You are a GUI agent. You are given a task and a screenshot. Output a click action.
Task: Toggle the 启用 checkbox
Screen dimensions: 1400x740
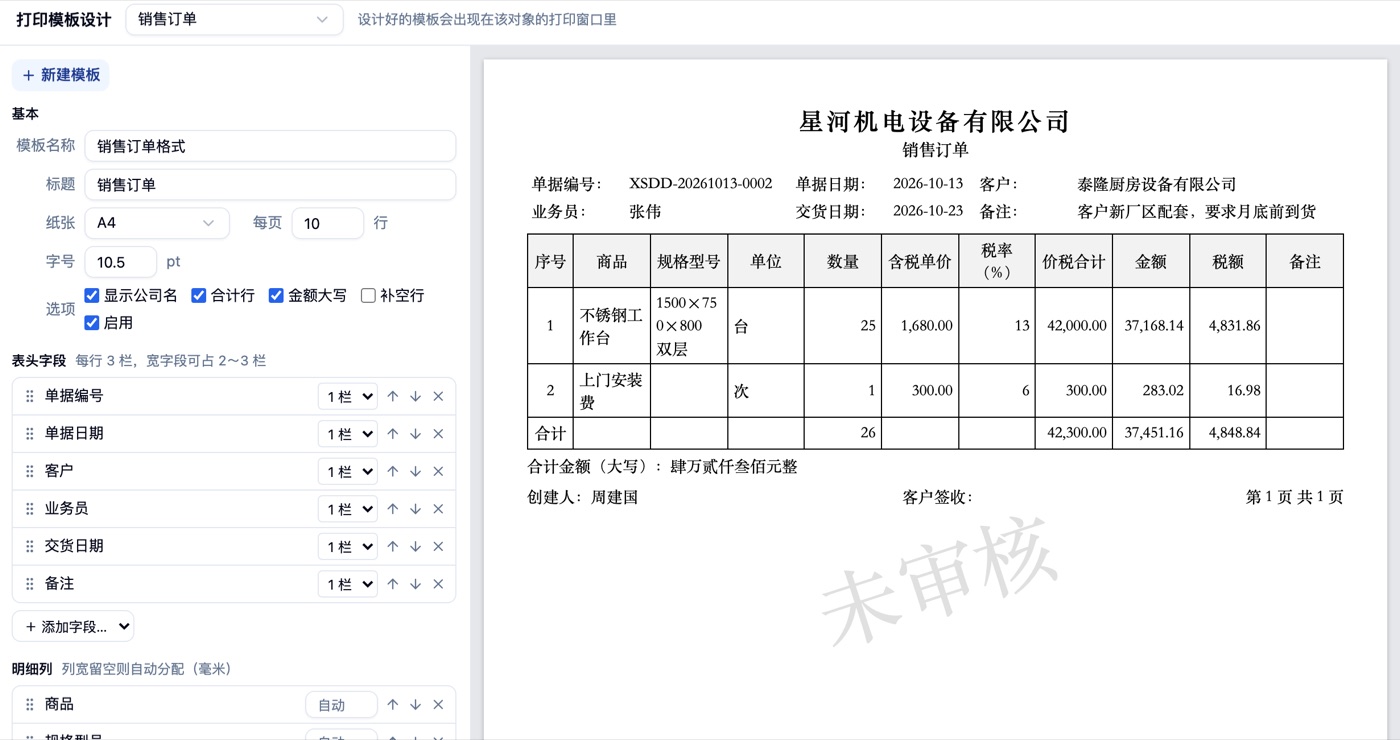tap(92, 323)
